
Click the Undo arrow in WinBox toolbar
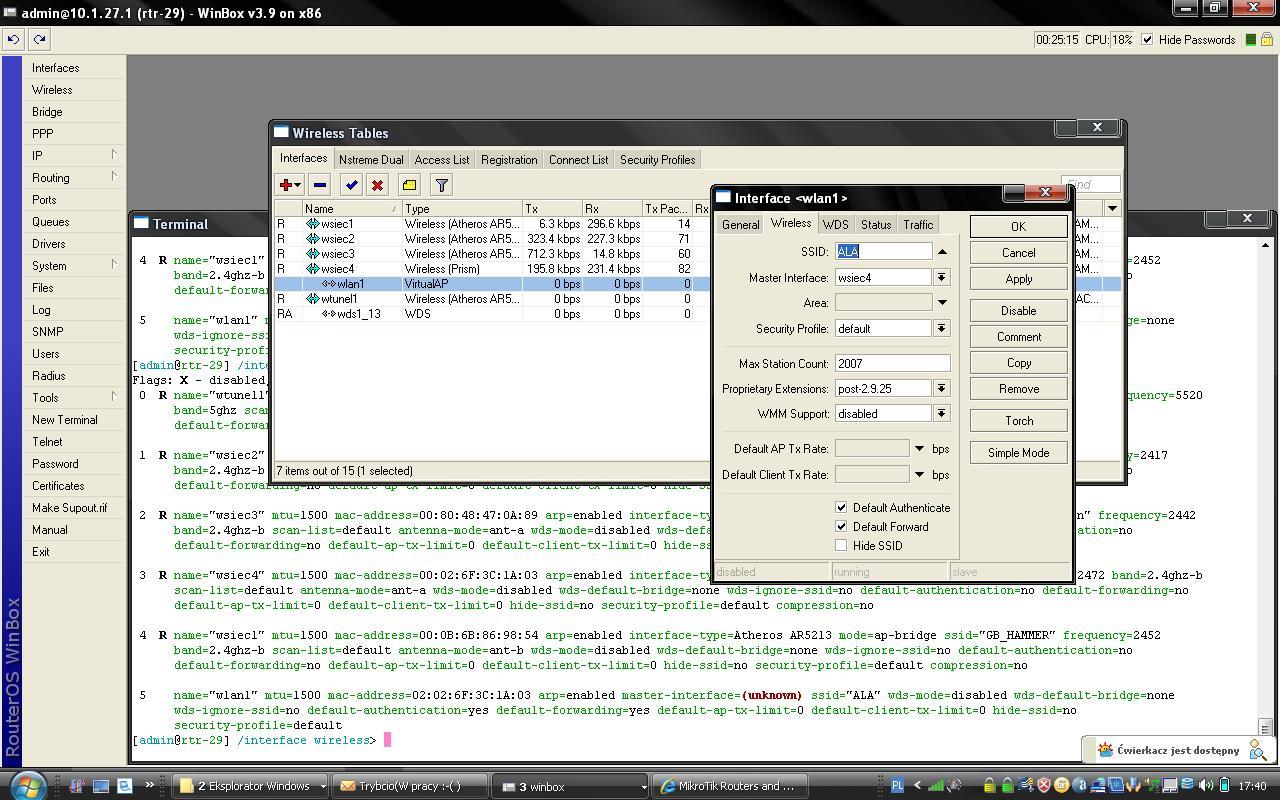12,39
